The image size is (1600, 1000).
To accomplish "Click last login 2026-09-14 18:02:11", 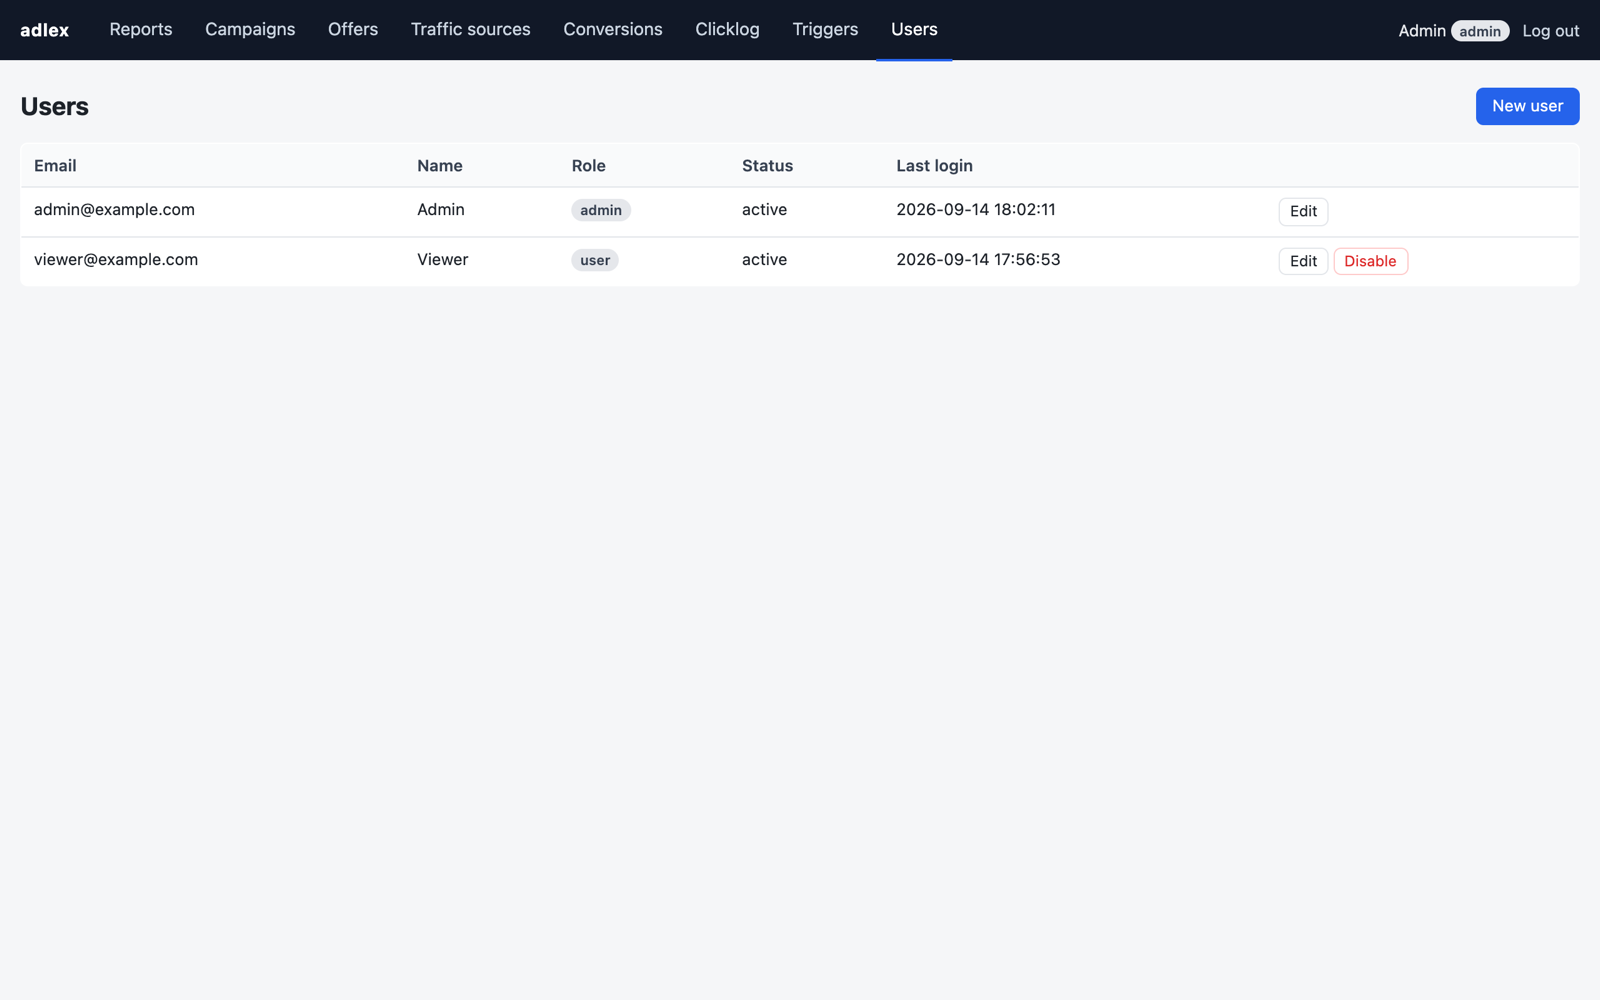I will [976, 210].
